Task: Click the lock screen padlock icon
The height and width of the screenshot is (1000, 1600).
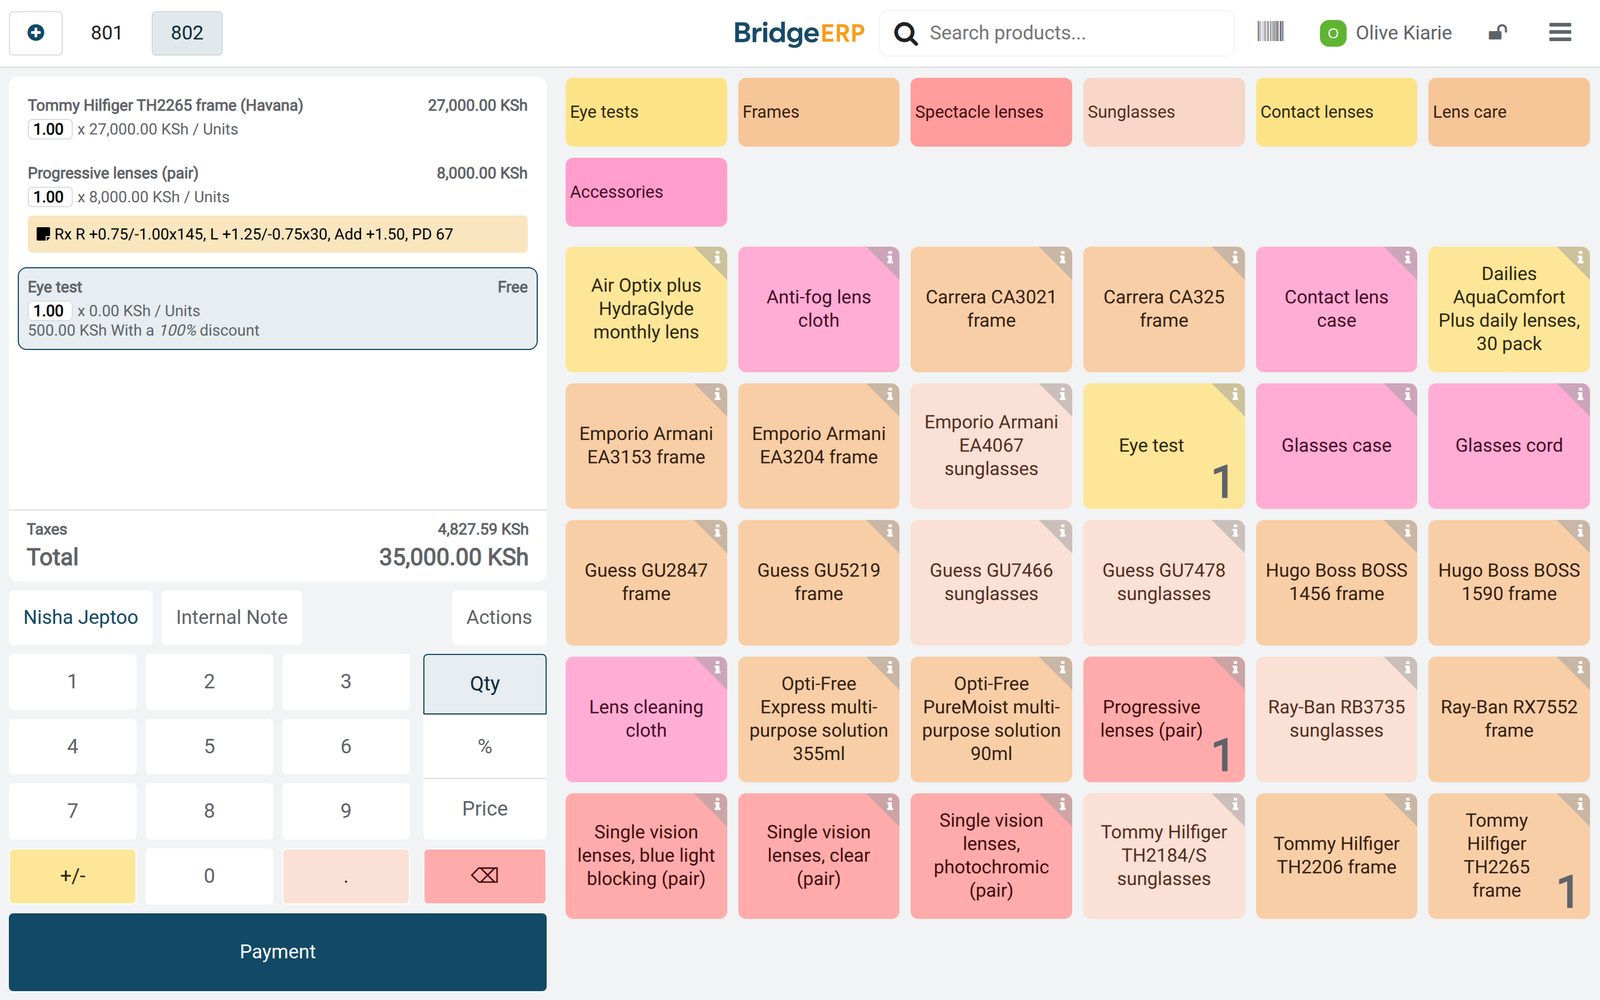Action: pyautogui.click(x=1497, y=32)
